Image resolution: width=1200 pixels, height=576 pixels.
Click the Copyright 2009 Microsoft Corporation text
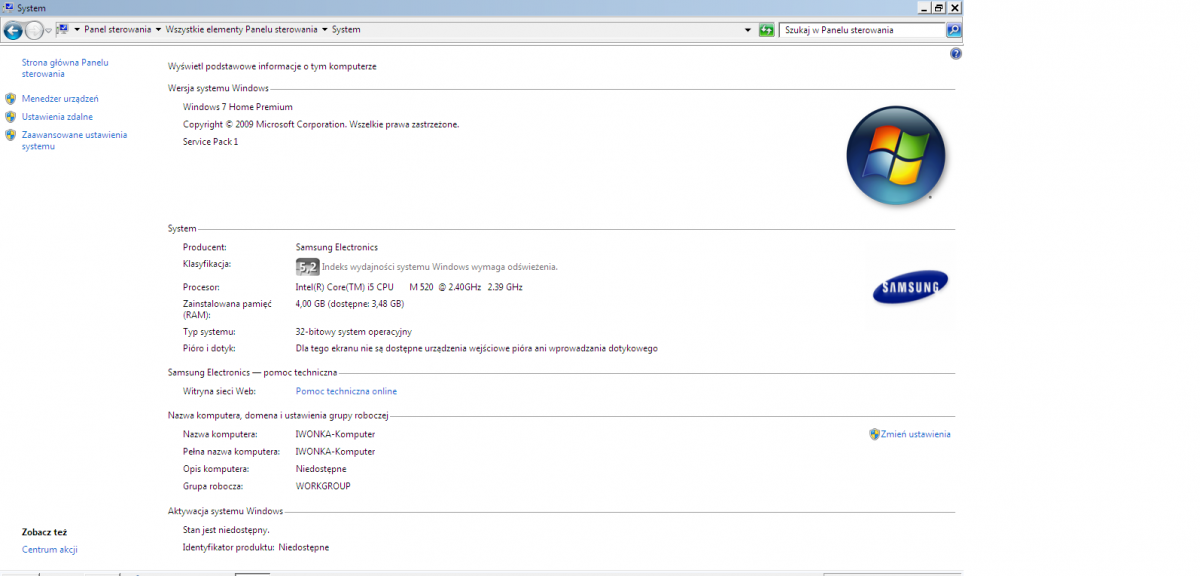(x=321, y=124)
